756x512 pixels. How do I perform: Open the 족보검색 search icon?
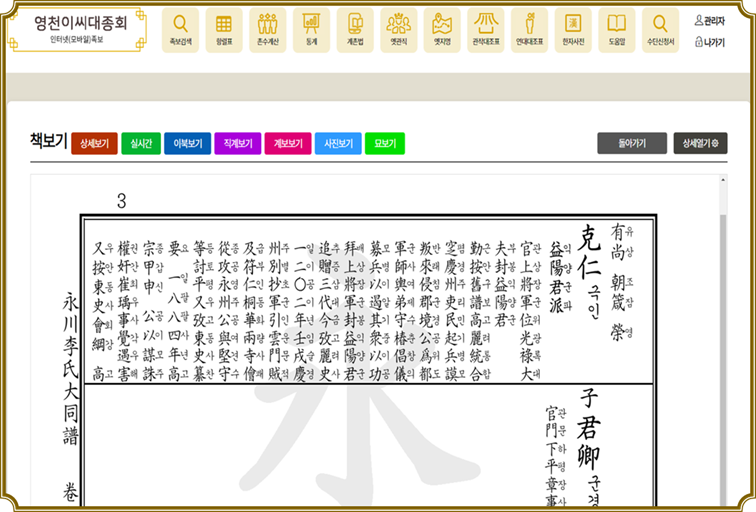click(x=180, y=28)
